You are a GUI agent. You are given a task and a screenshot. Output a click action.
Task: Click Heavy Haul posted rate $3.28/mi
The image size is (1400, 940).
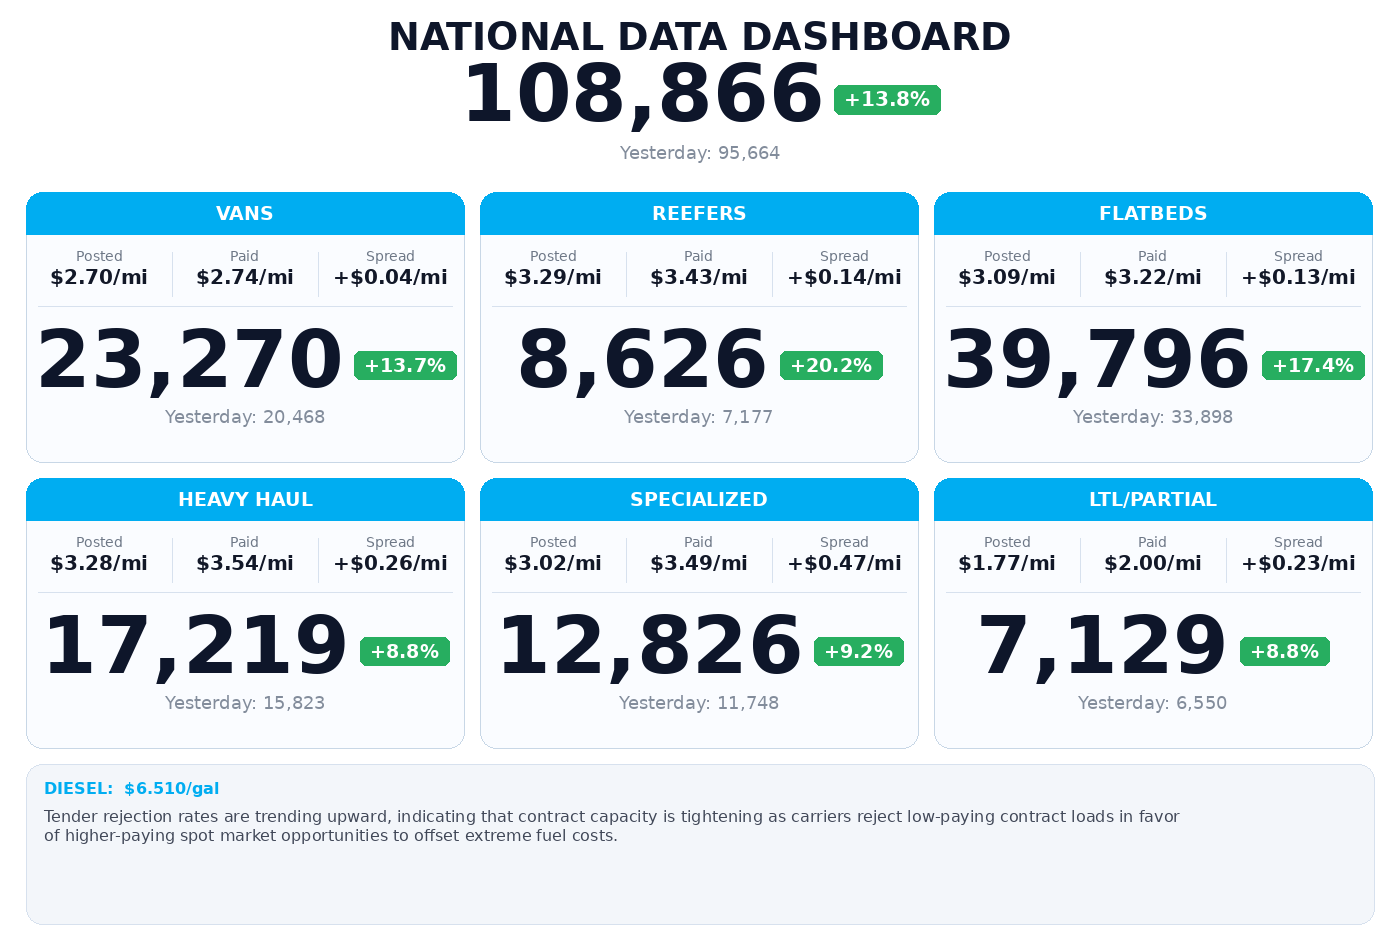(x=99, y=564)
